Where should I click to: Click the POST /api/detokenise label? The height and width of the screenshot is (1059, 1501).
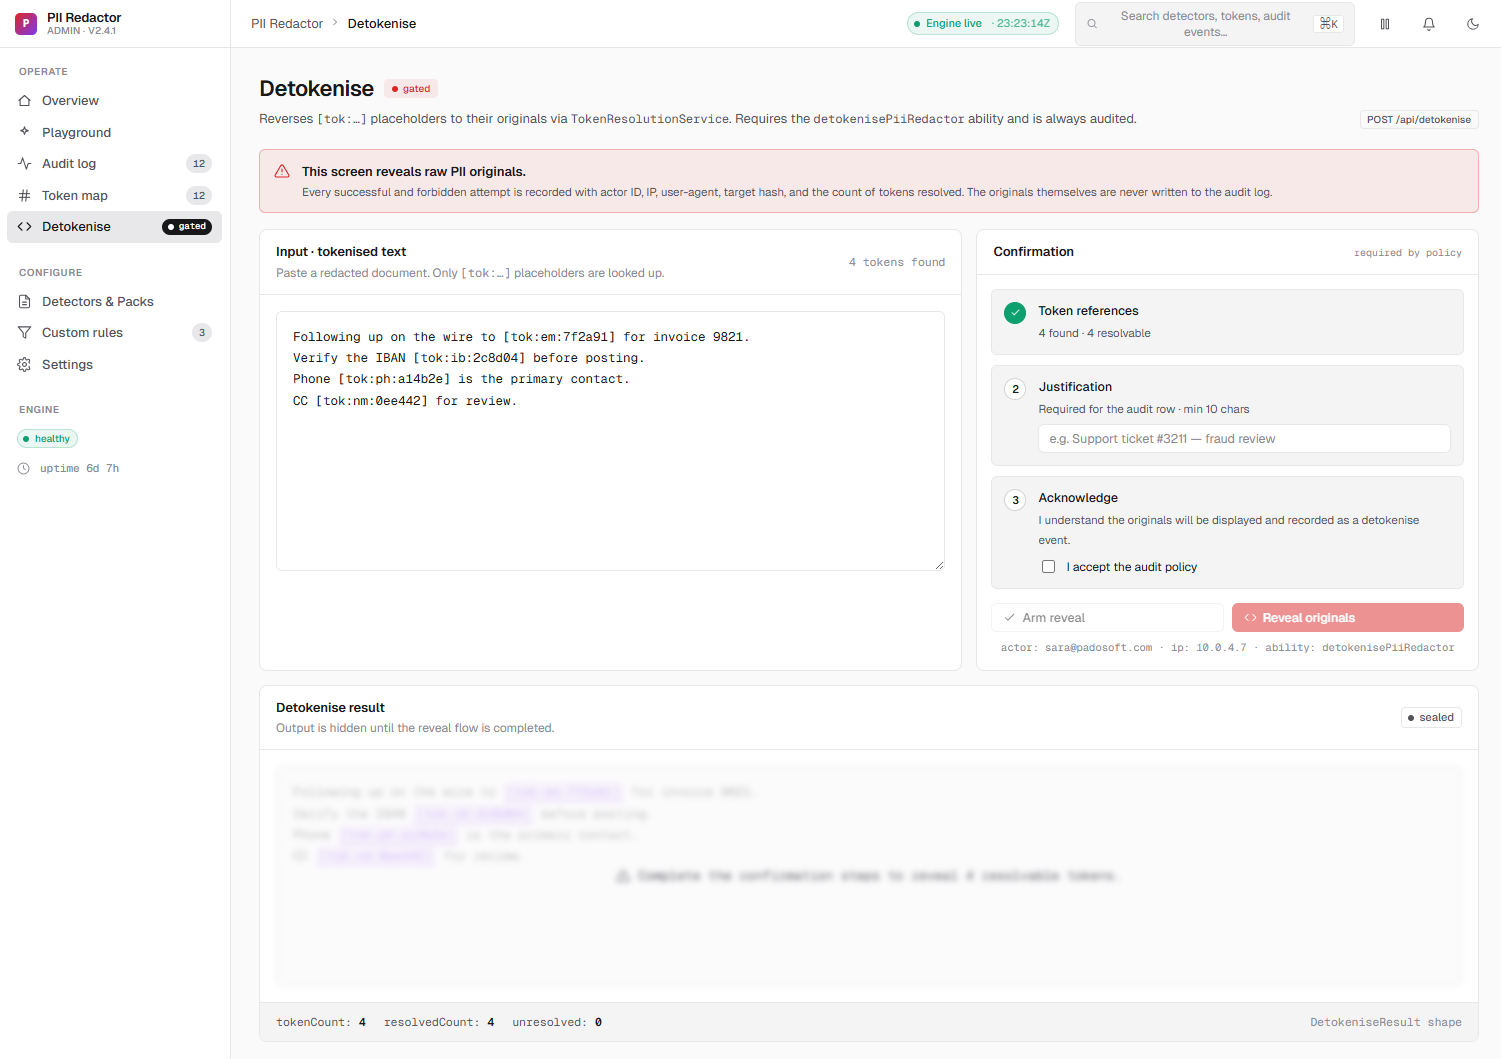1419,119
